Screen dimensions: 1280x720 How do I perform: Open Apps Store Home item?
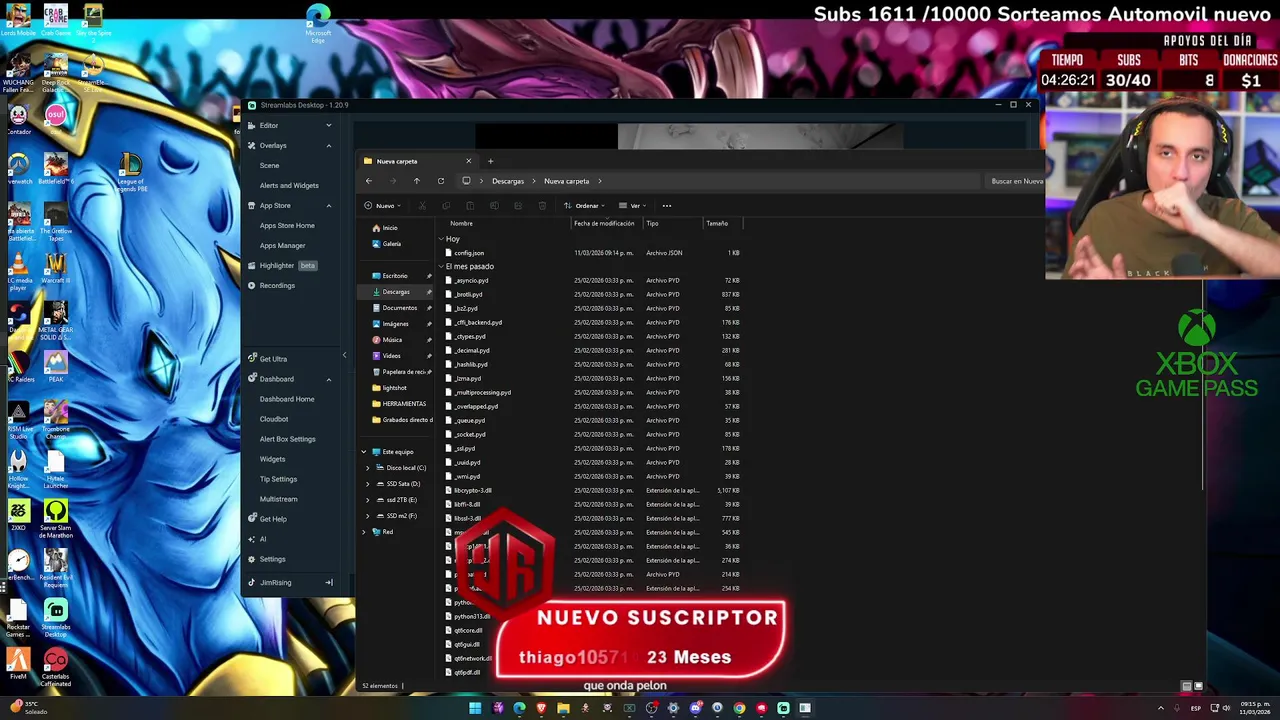pos(287,225)
